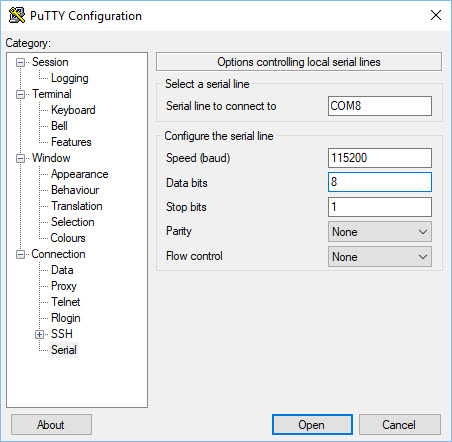Open the Proxy settings panel

64,286
